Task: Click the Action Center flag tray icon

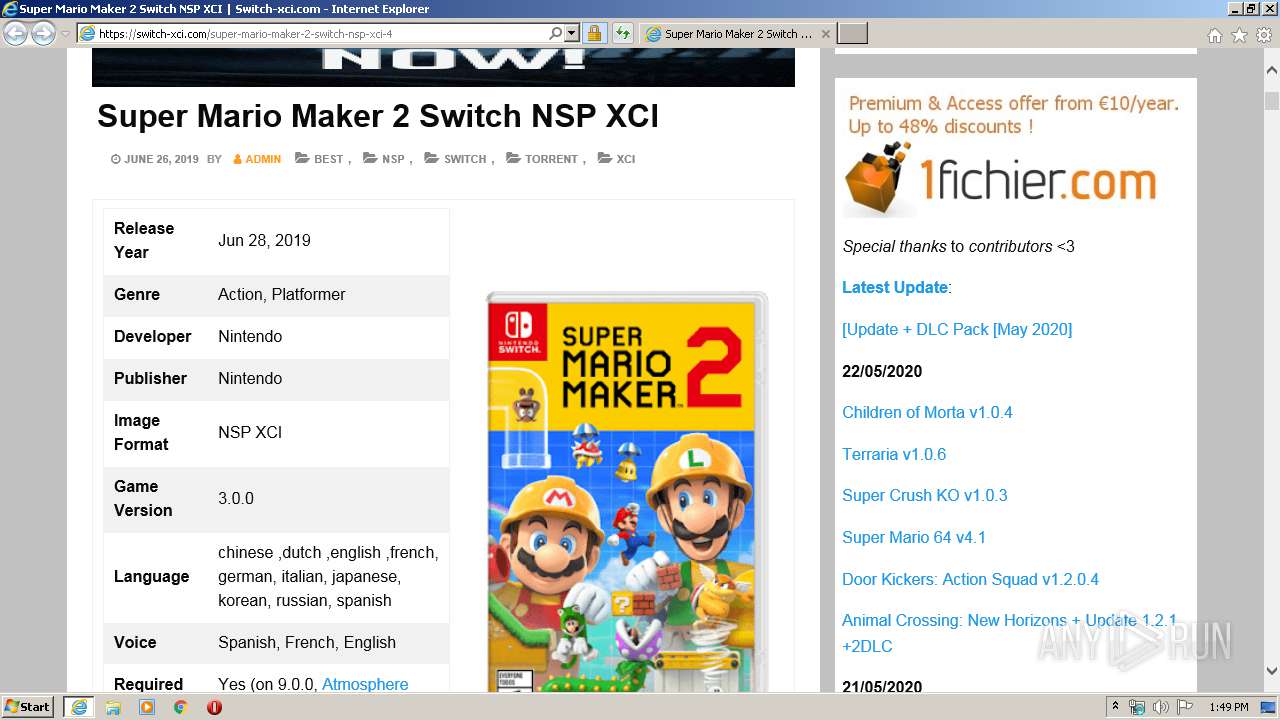Action: coord(1183,707)
